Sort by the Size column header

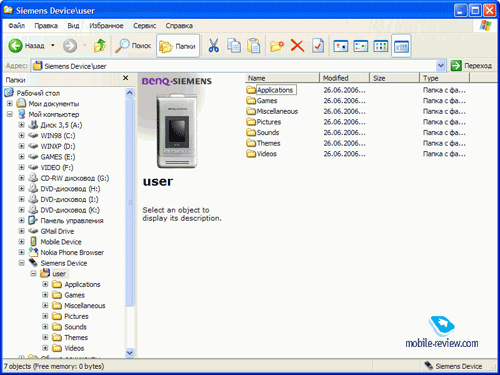click(395, 78)
